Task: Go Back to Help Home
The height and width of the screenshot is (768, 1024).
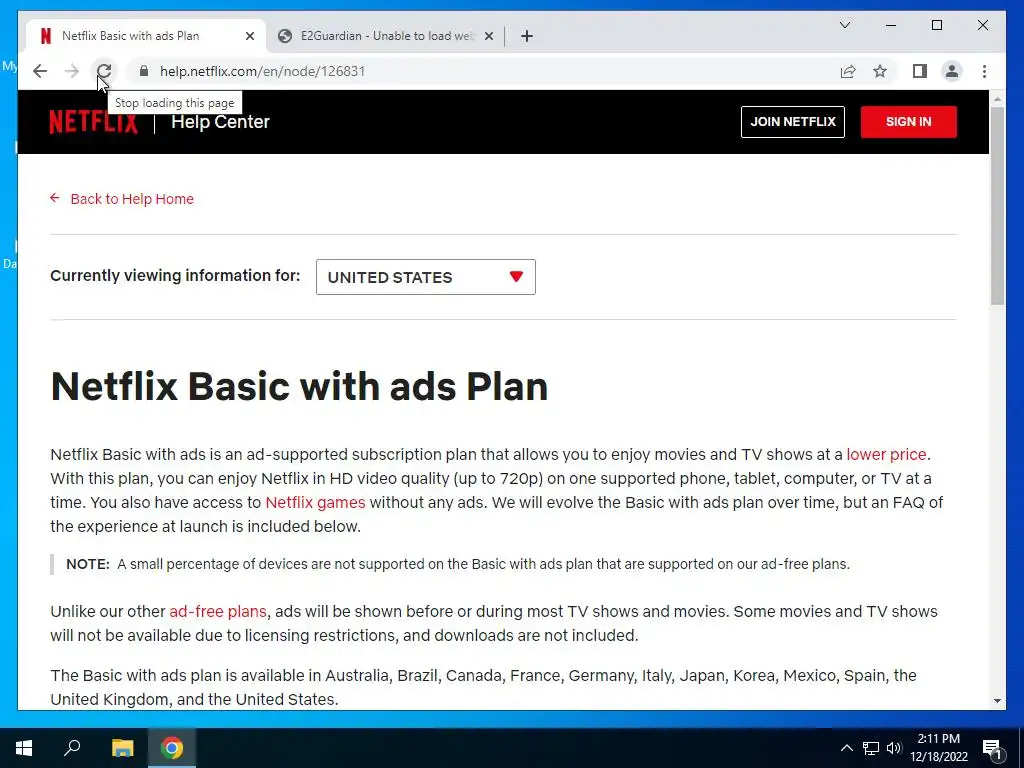Action: 122,199
